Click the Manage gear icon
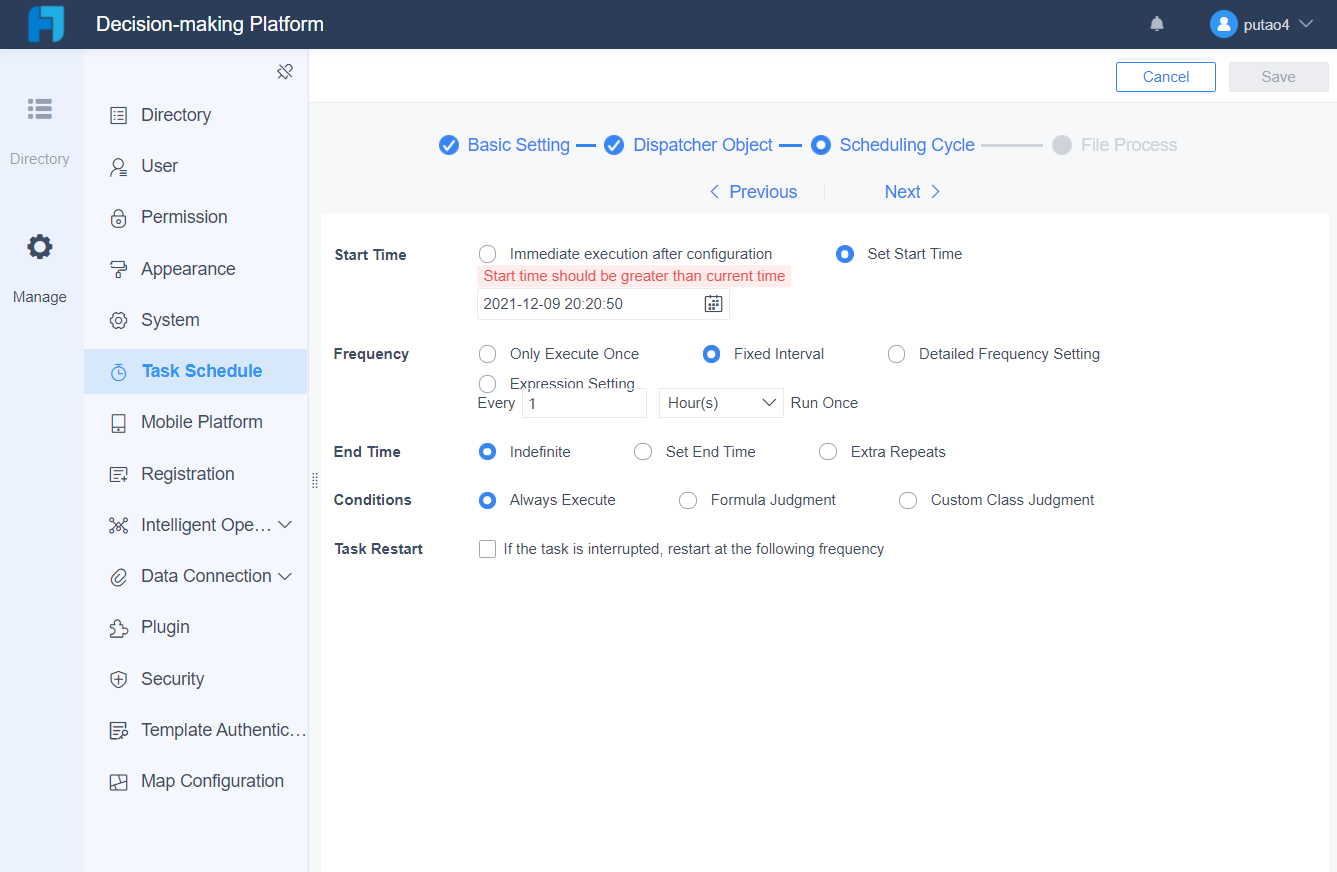This screenshot has width=1337, height=872. pos(40,246)
